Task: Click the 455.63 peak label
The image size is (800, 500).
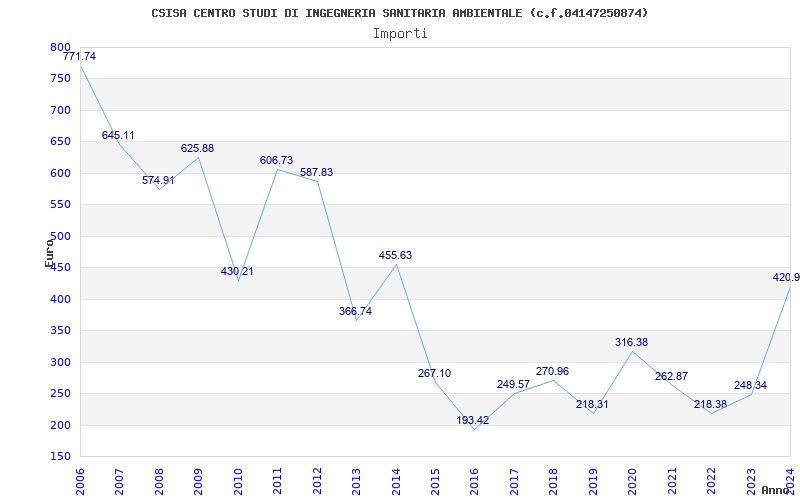Action: (395, 256)
